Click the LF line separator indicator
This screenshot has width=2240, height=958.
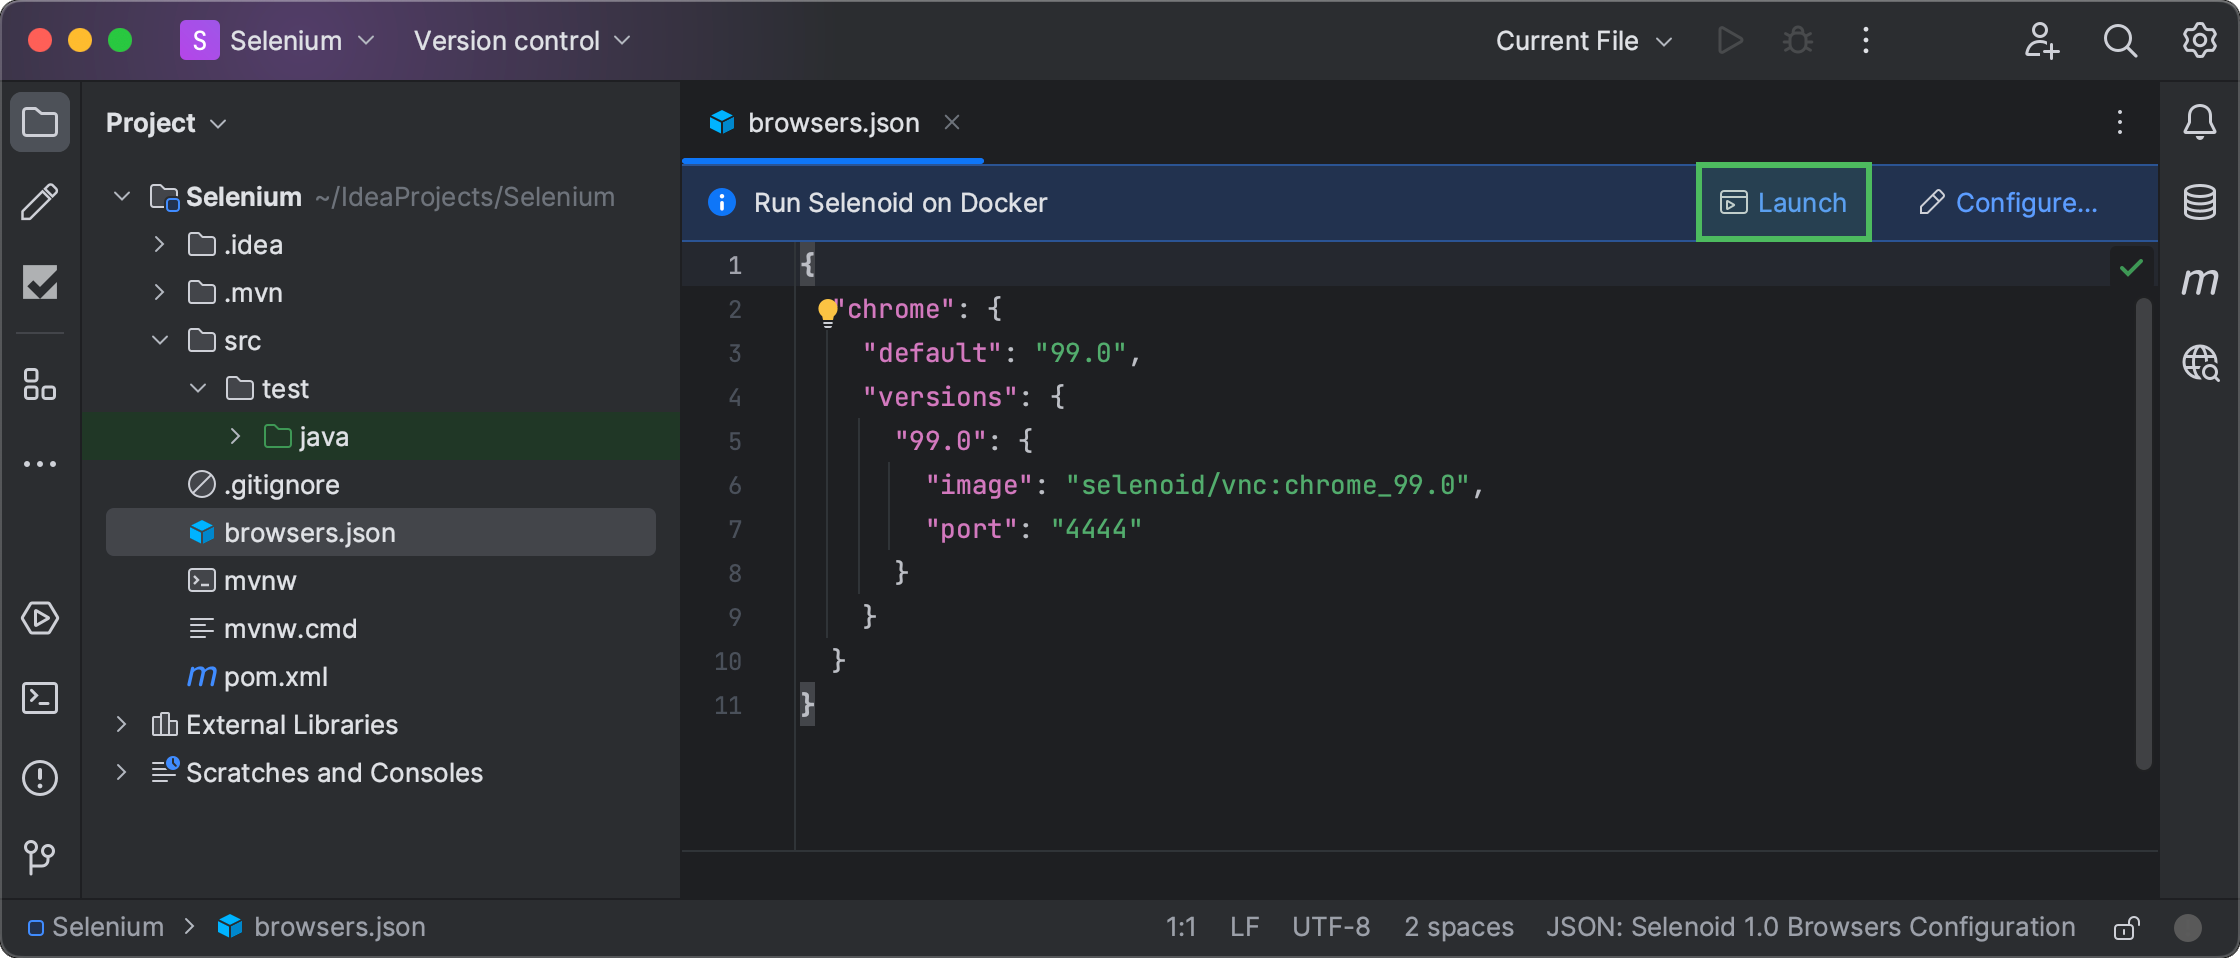click(x=1243, y=927)
